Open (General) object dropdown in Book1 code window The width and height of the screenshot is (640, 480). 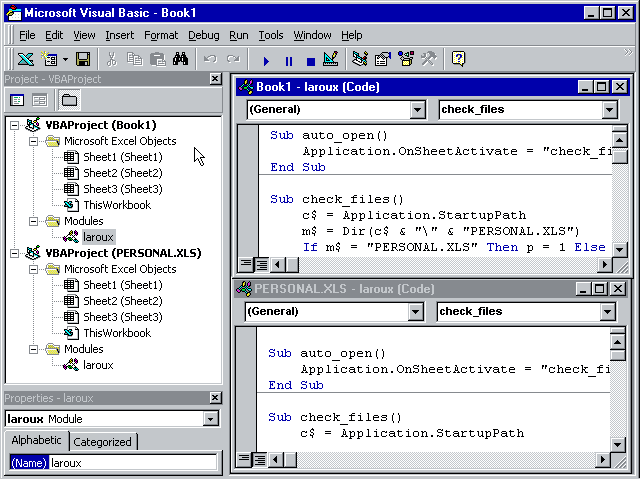[x=417, y=110]
